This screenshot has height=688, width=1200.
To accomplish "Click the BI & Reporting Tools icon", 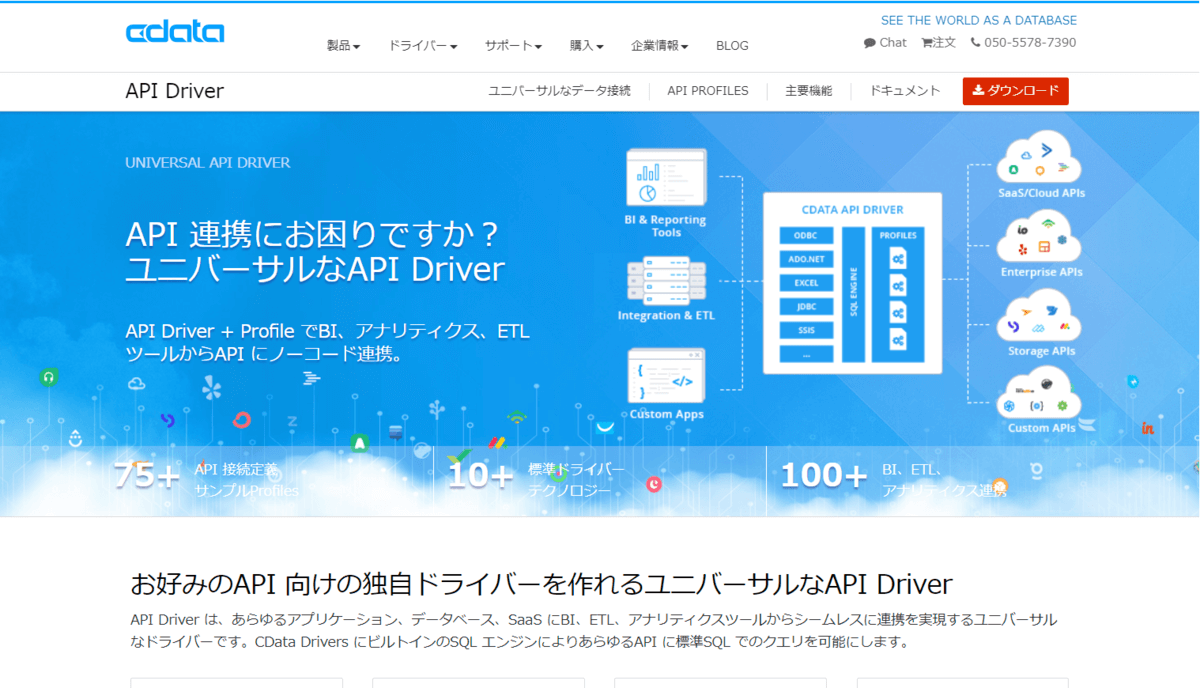I will (x=666, y=177).
